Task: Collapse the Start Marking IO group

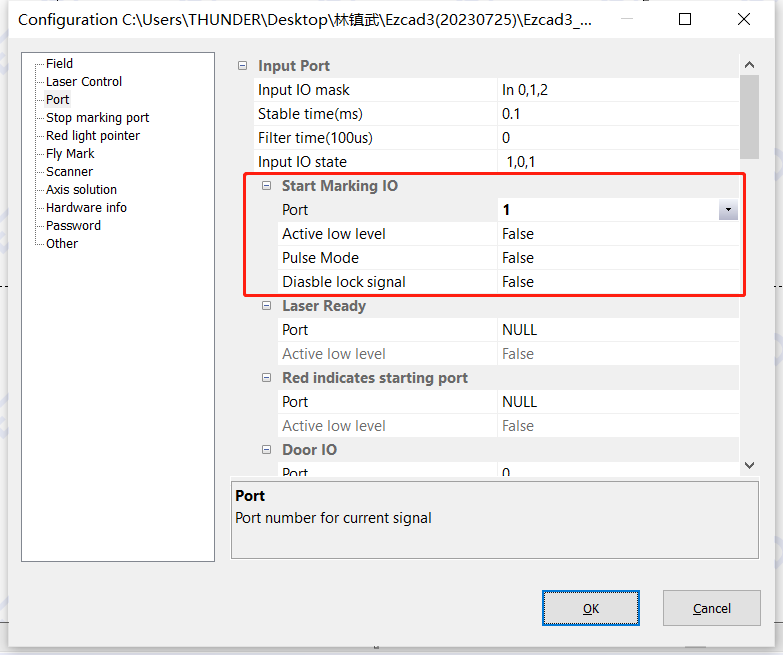Action: [x=267, y=186]
